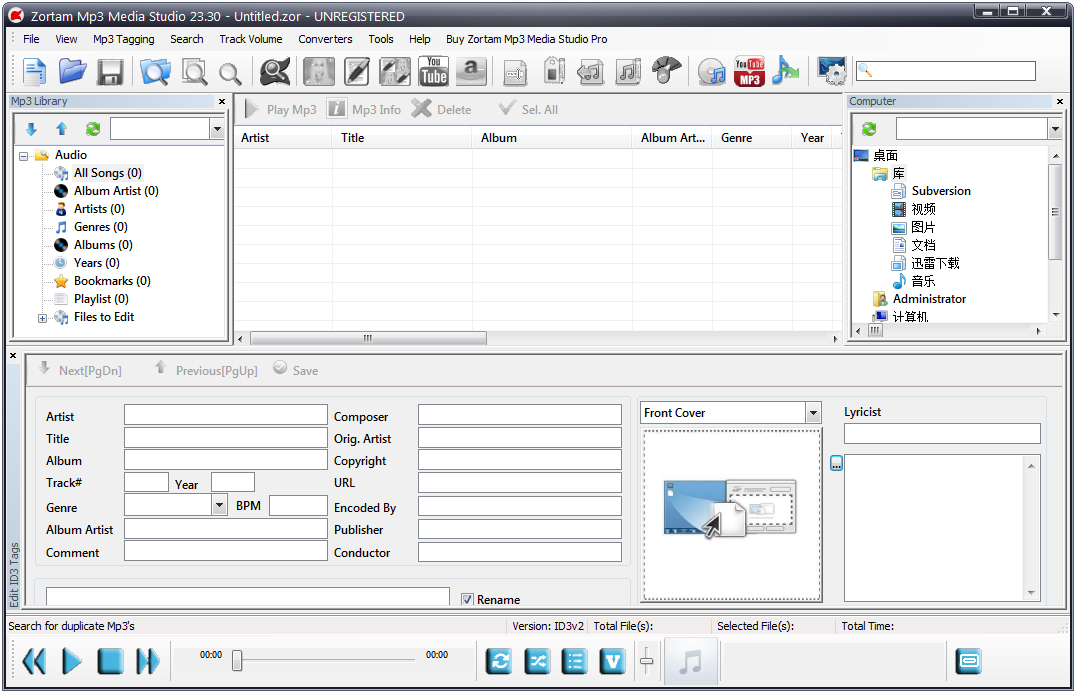This screenshot has width=1074, height=692.
Task: Open Buy Zortam Mp3 Media Studio Pro menu
Action: point(527,39)
